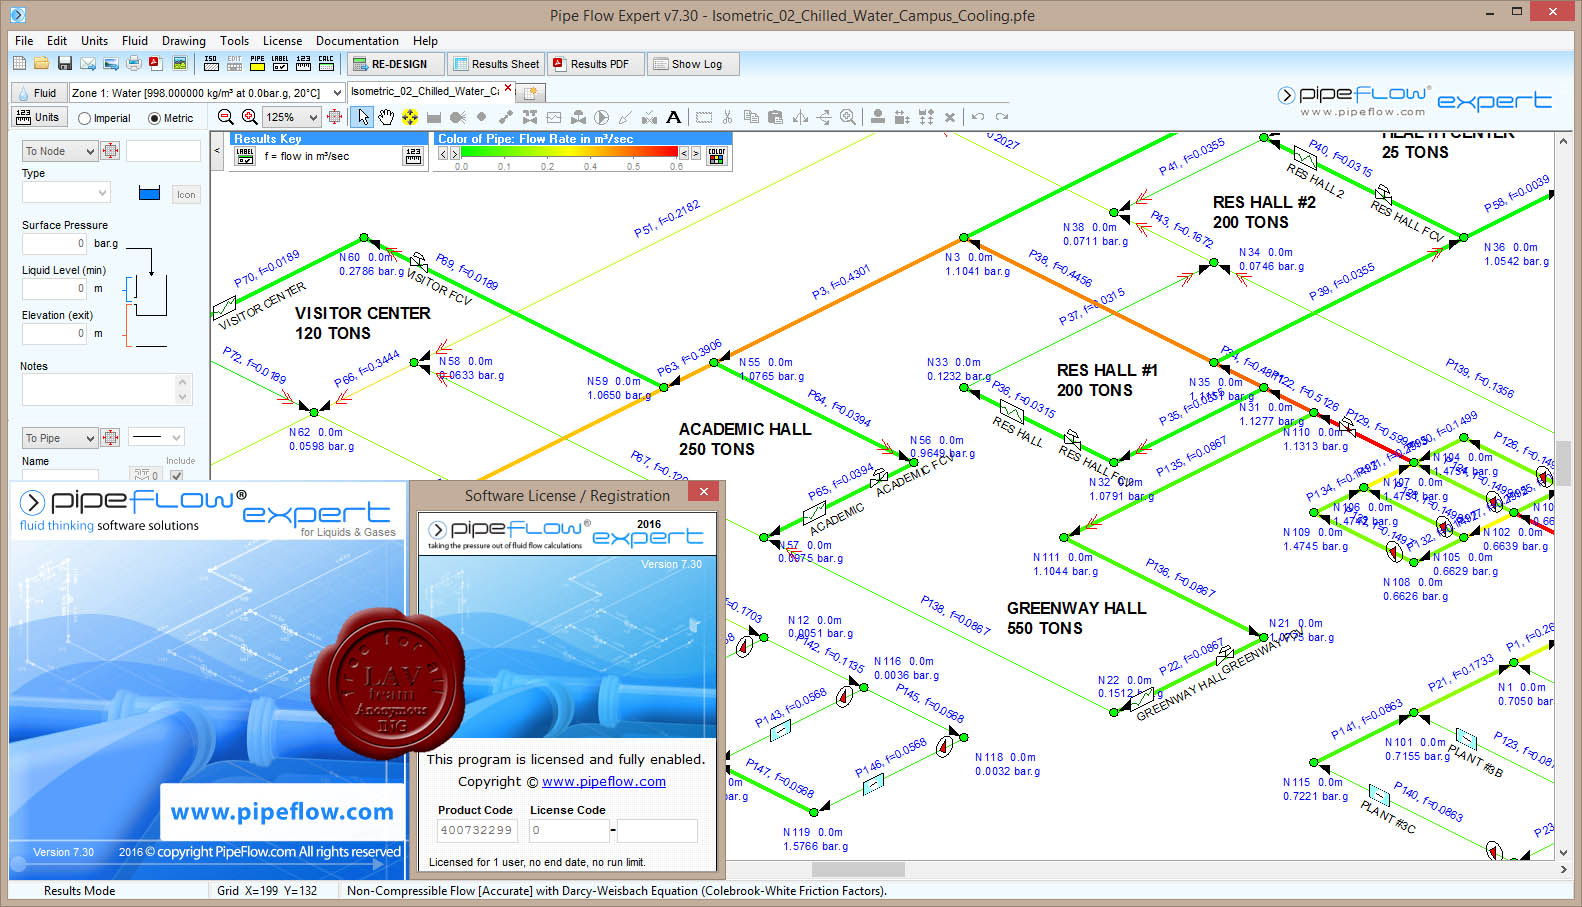This screenshot has width=1582, height=907.
Task: Click the right arrow at gradient bar's end
Action: pos(696,153)
